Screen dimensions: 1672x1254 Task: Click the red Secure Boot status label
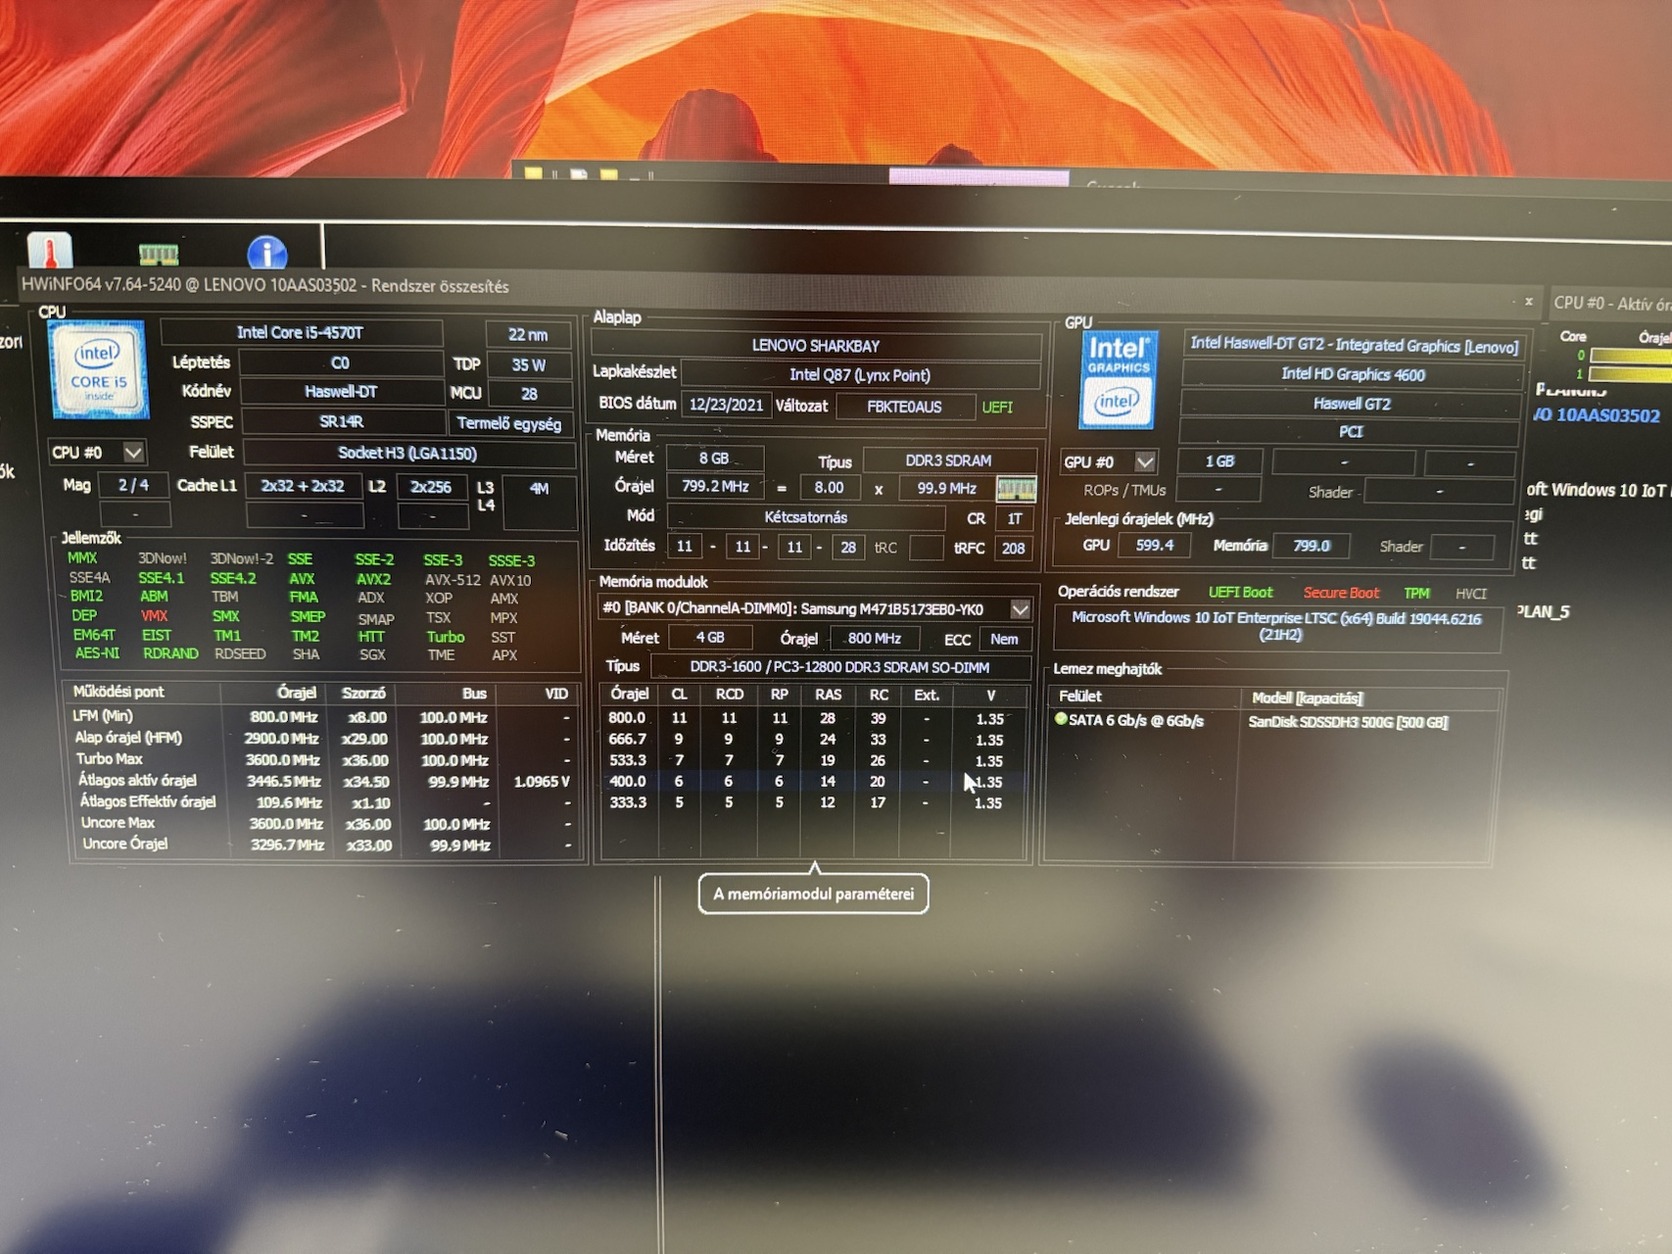pyautogui.click(x=1341, y=593)
